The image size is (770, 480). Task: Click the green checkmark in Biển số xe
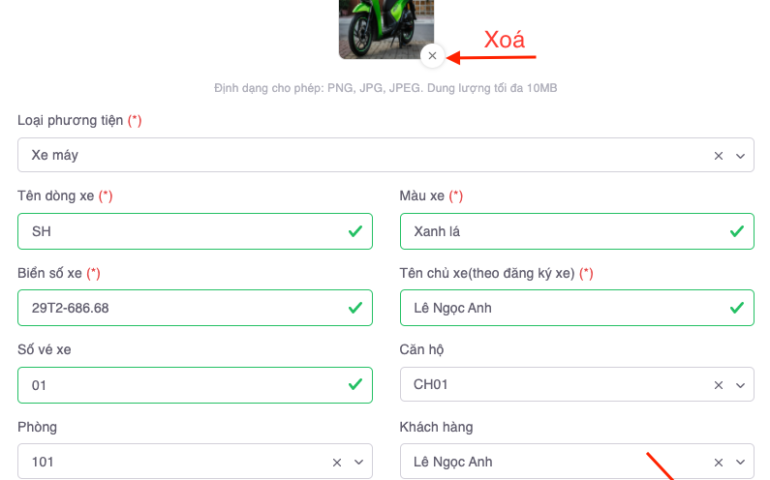(355, 308)
